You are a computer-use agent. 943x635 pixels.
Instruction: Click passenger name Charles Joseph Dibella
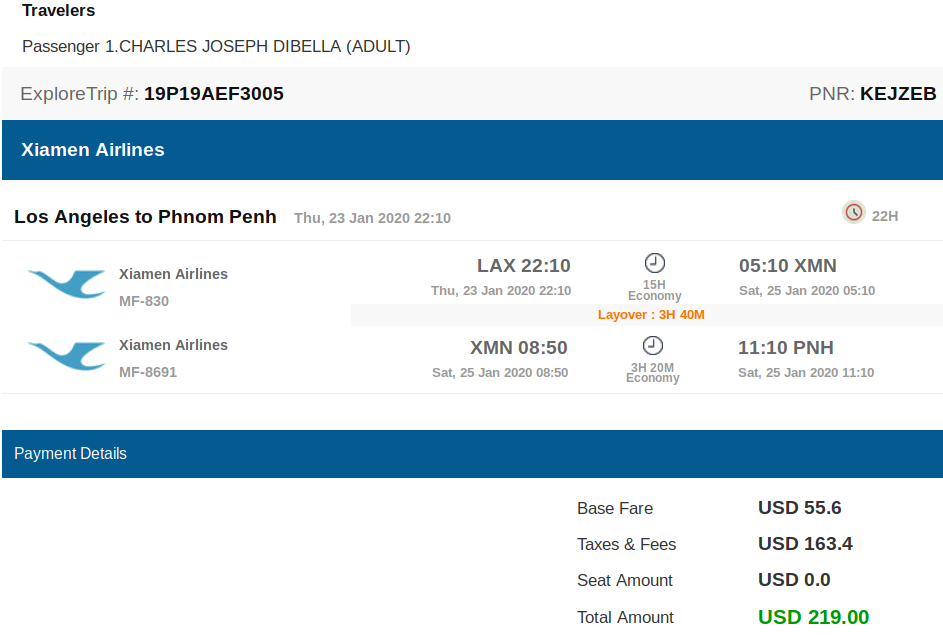230,46
